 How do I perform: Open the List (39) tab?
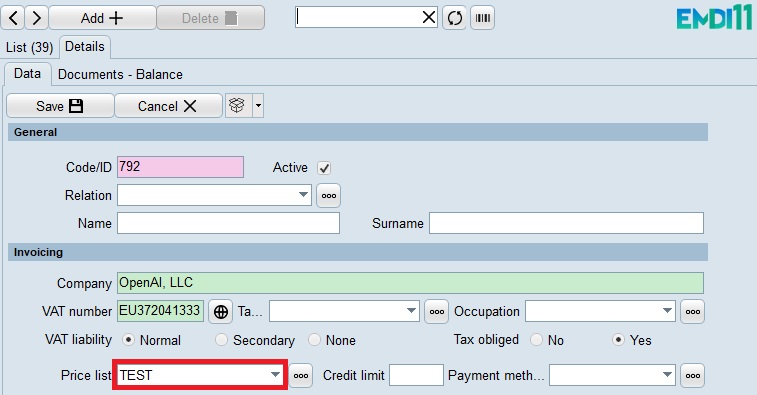(29, 47)
